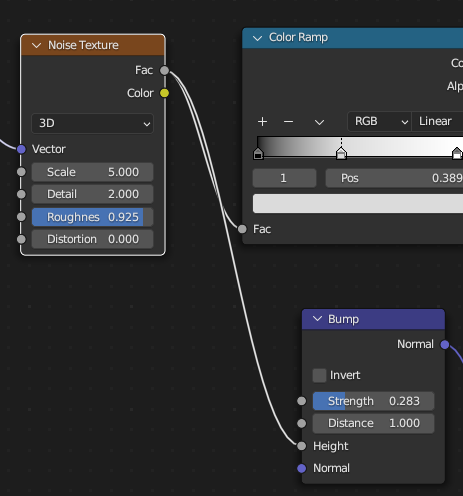Click the active stop index field
The width and height of the screenshot is (463, 496).
pyautogui.click(x=284, y=178)
